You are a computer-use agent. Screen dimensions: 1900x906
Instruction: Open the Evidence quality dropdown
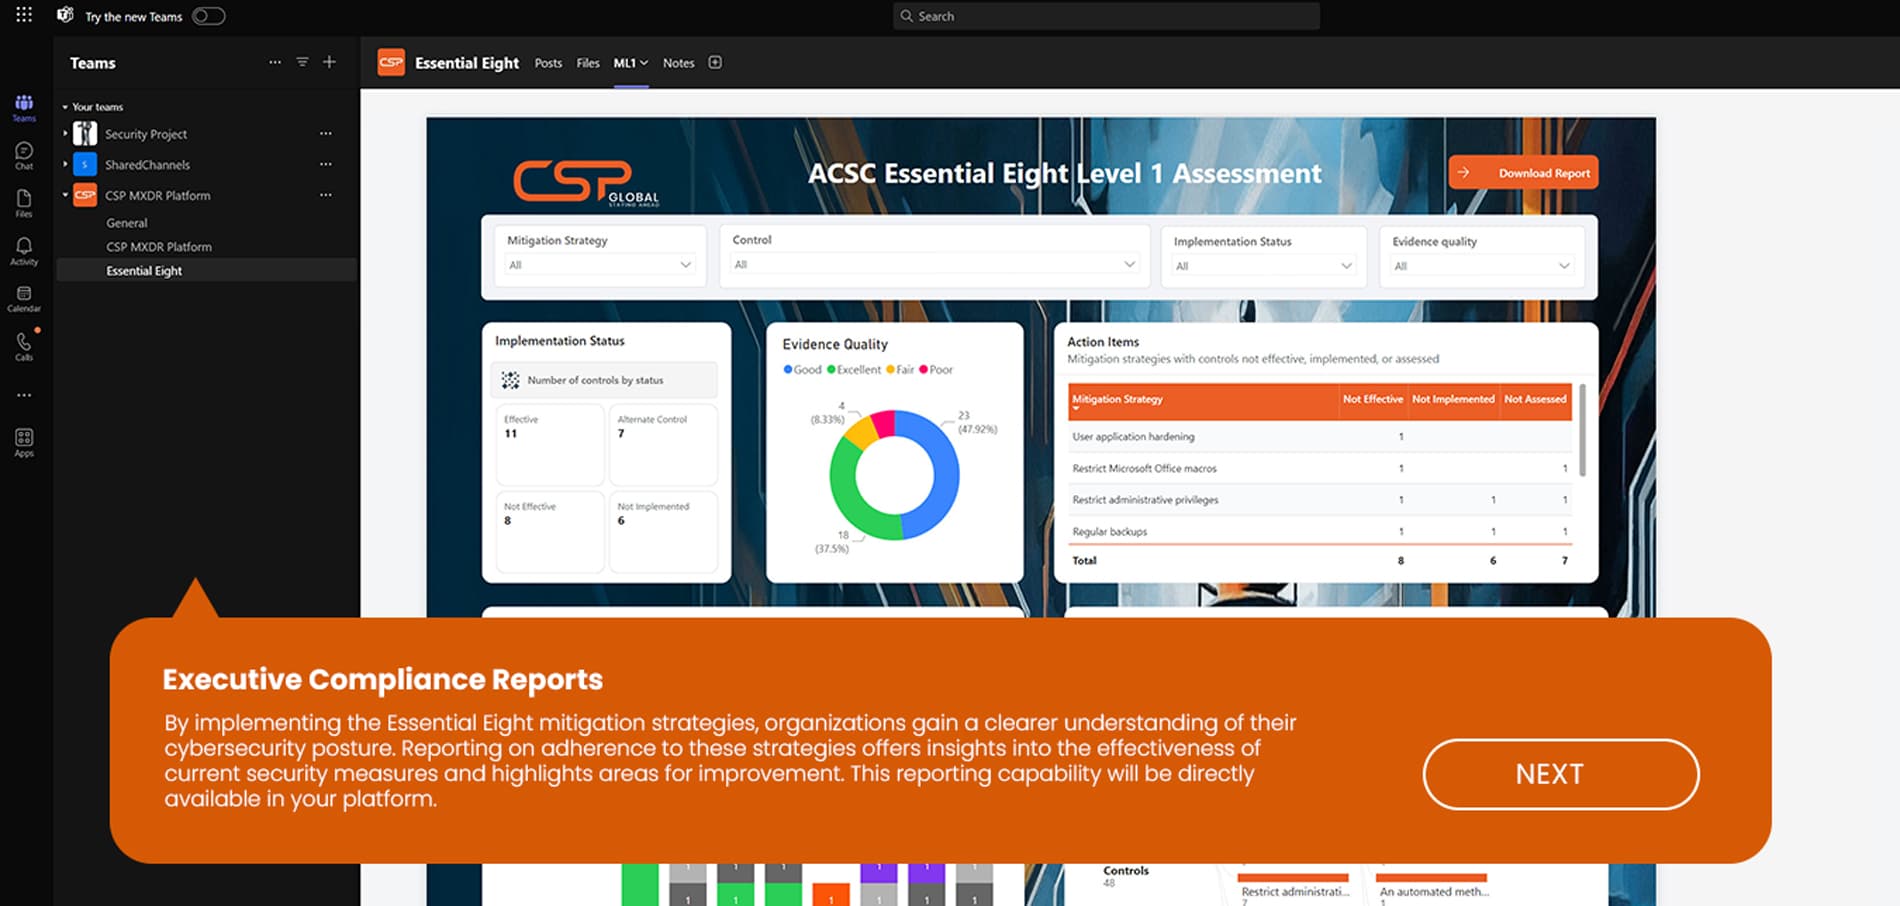coord(1481,266)
